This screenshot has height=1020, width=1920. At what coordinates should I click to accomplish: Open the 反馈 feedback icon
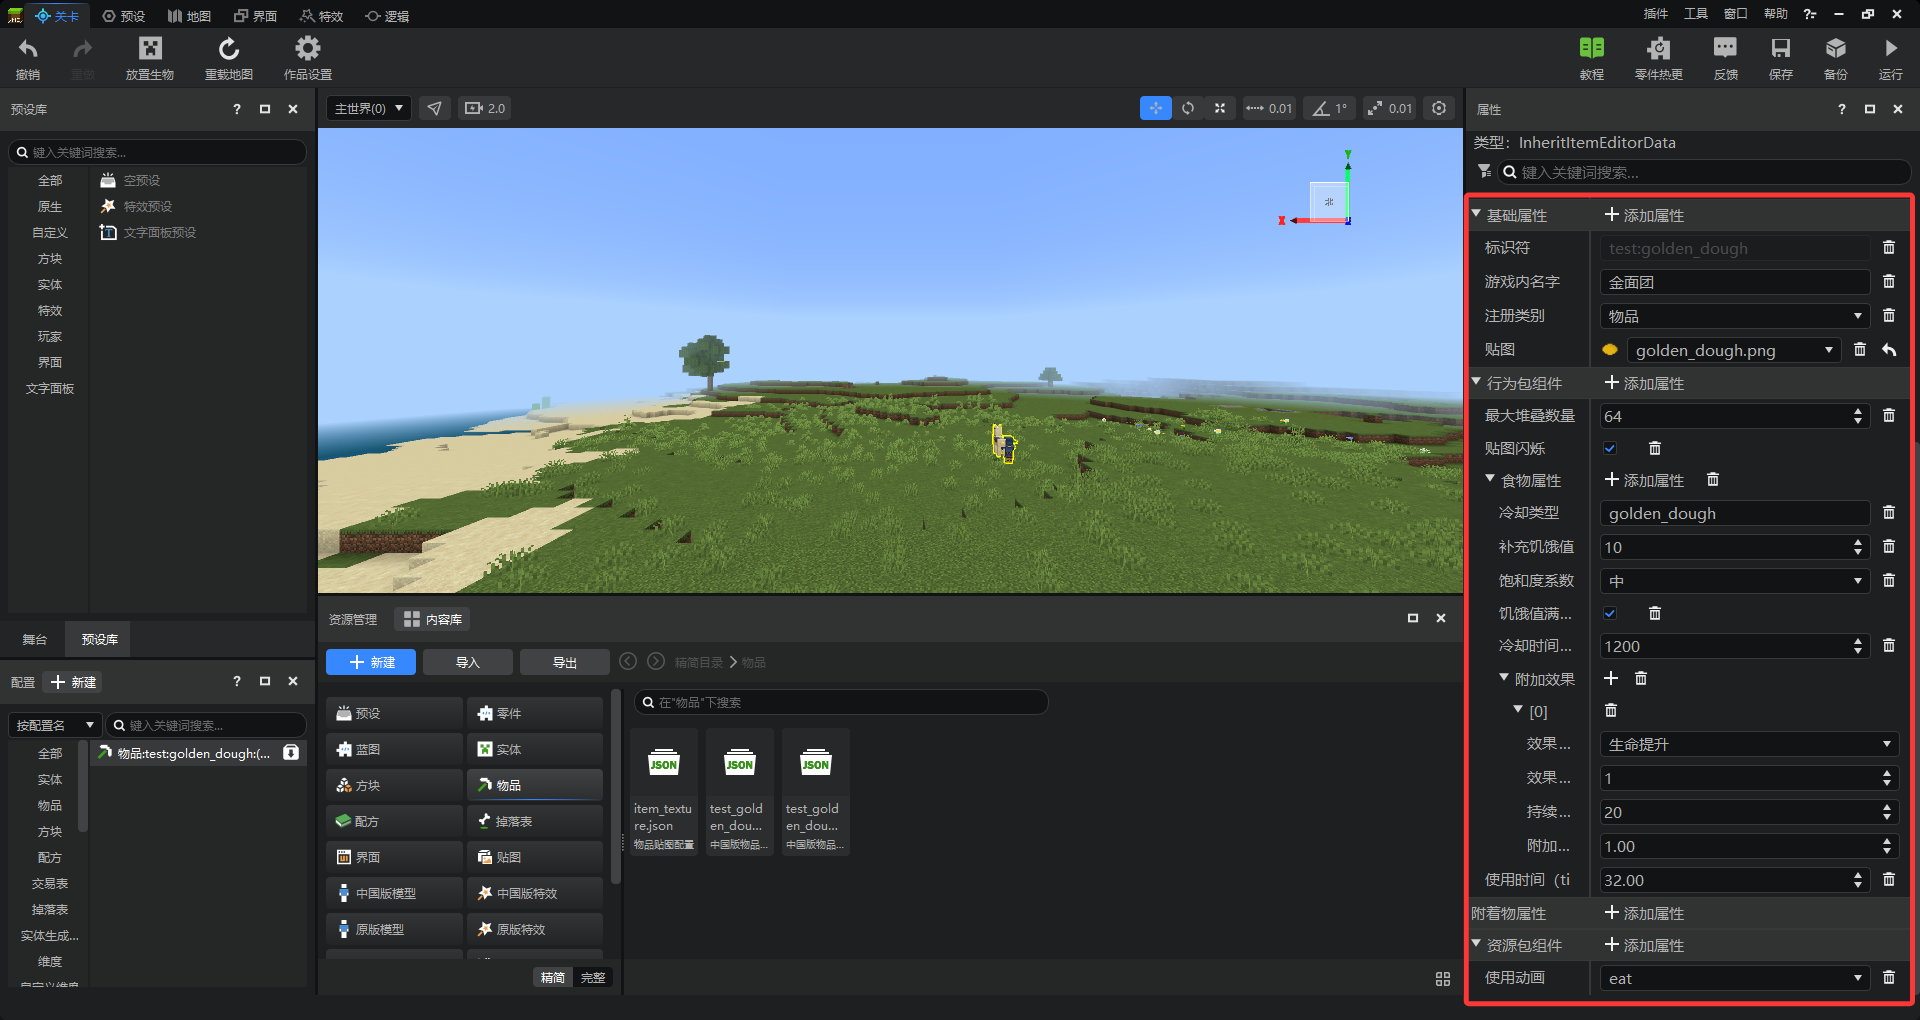click(1726, 48)
